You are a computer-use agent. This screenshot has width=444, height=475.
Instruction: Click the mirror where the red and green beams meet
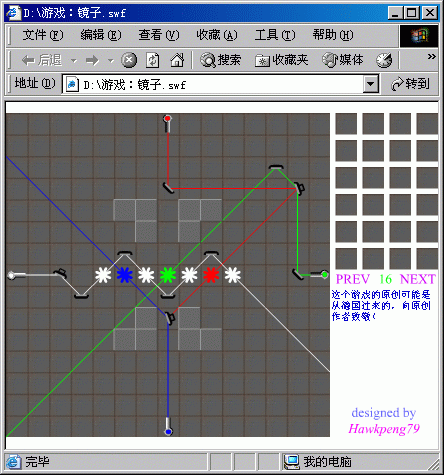(x=300, y=189)
